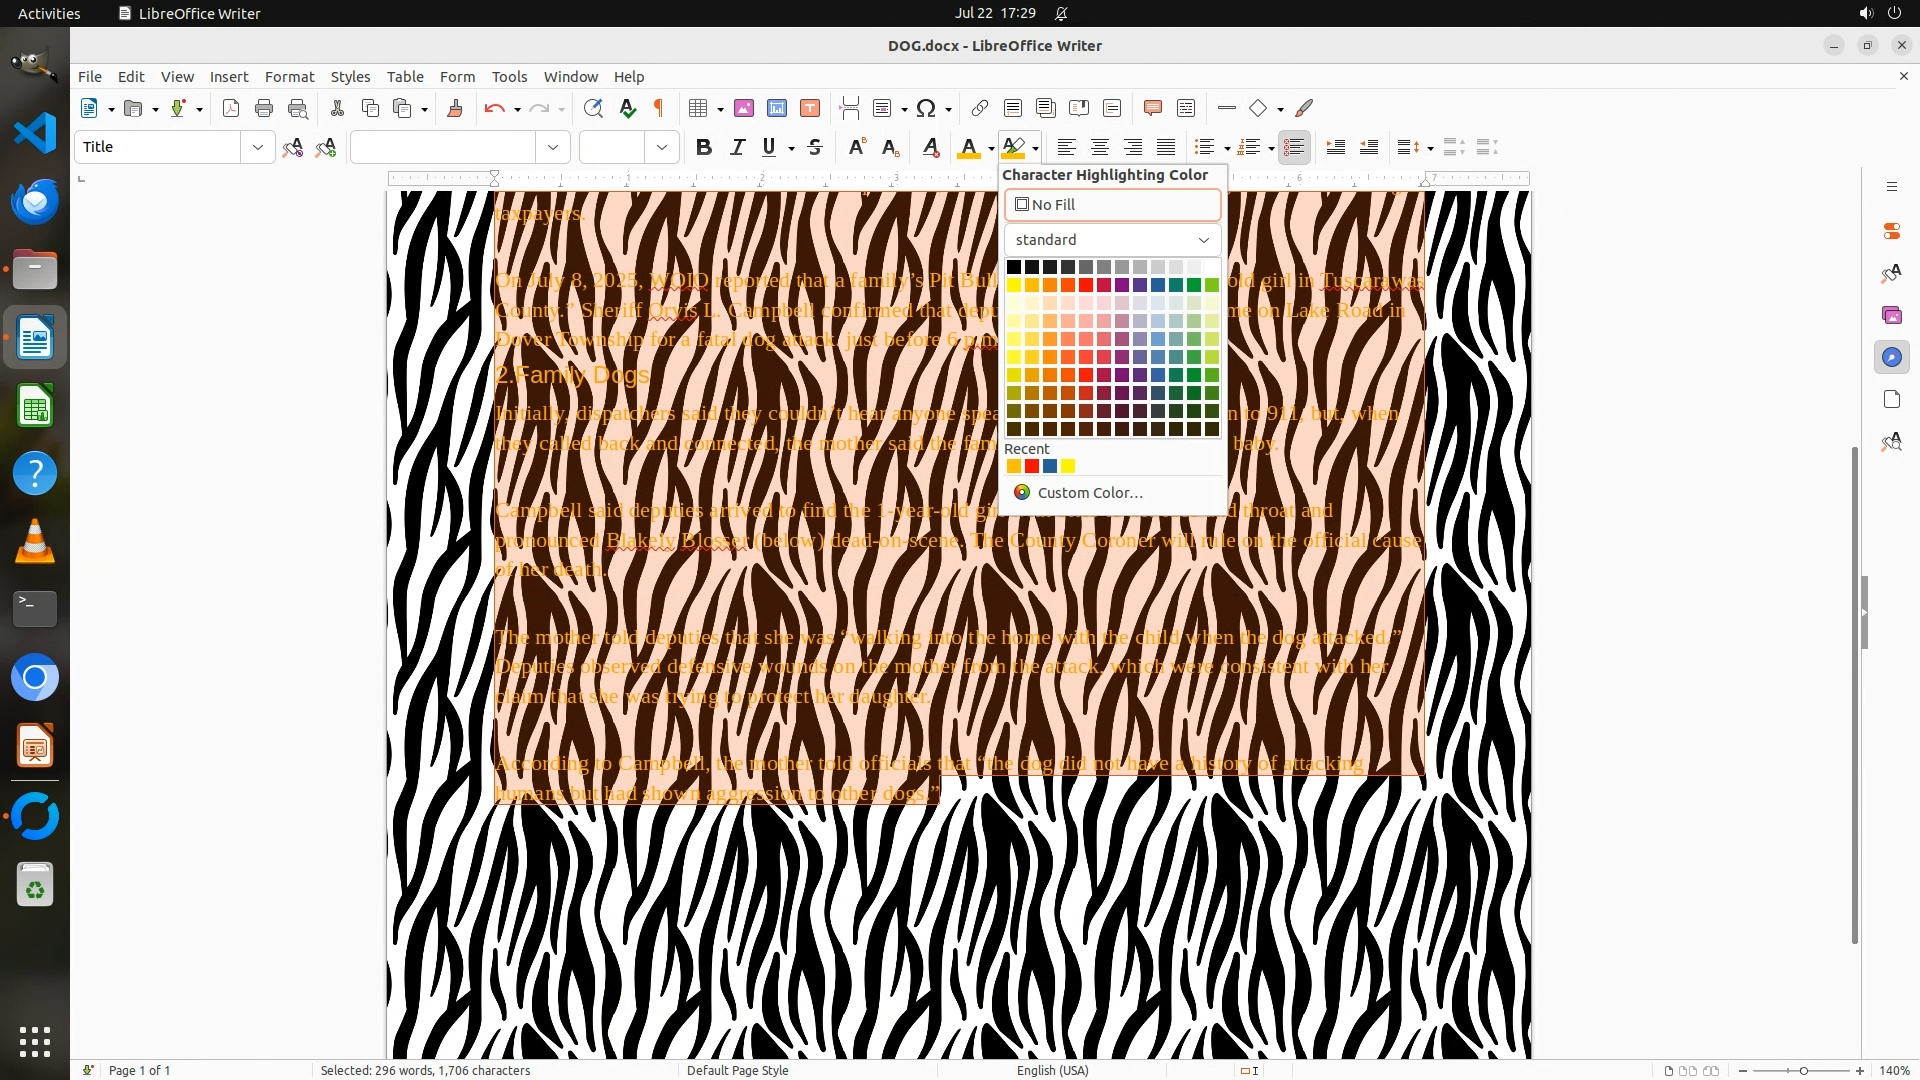The height and width of the screenshot is (1080, 1920).
Task: Click the Custom Color… option
Action: (1089, 492)
